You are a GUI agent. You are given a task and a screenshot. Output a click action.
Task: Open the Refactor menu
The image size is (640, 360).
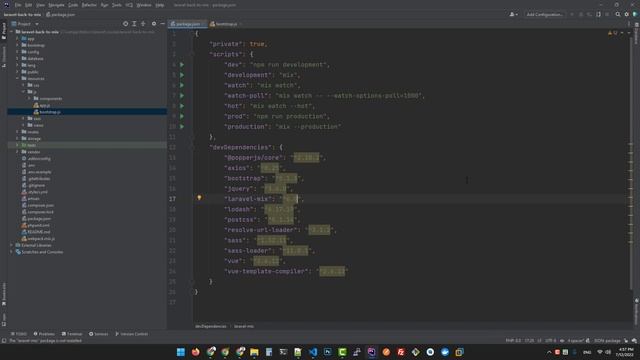pos(89,5)
